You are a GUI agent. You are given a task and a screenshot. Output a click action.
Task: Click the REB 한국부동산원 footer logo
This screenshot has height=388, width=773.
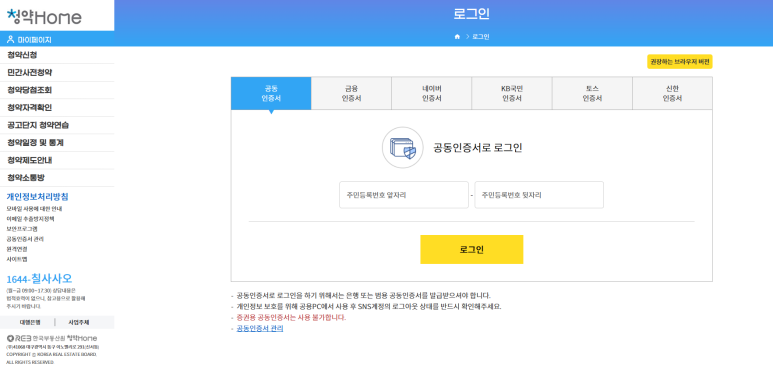52,338
